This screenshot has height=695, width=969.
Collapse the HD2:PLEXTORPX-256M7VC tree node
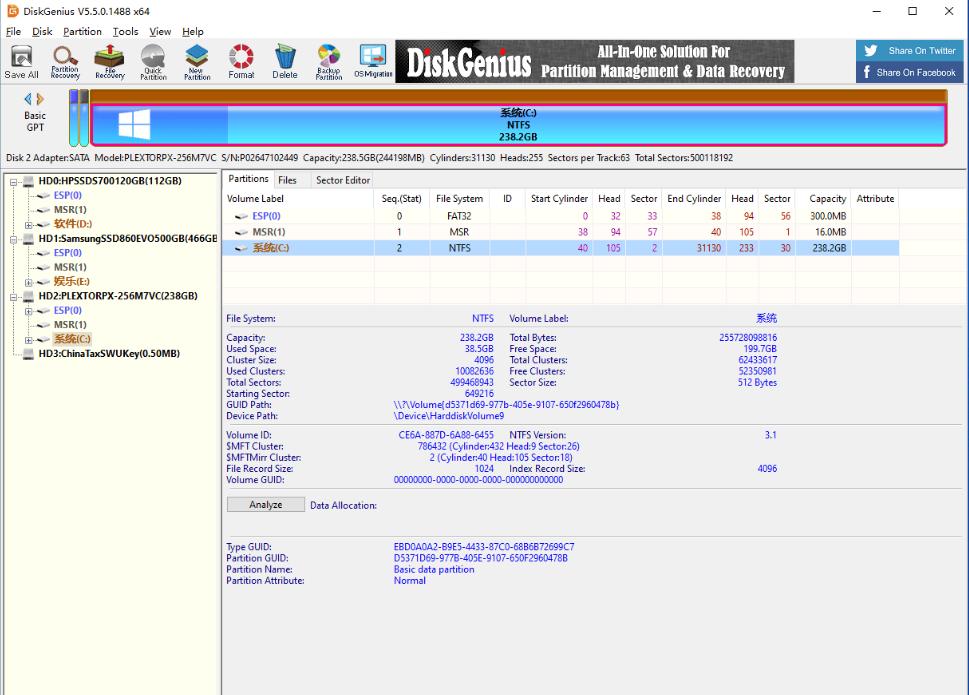point(15,297)
